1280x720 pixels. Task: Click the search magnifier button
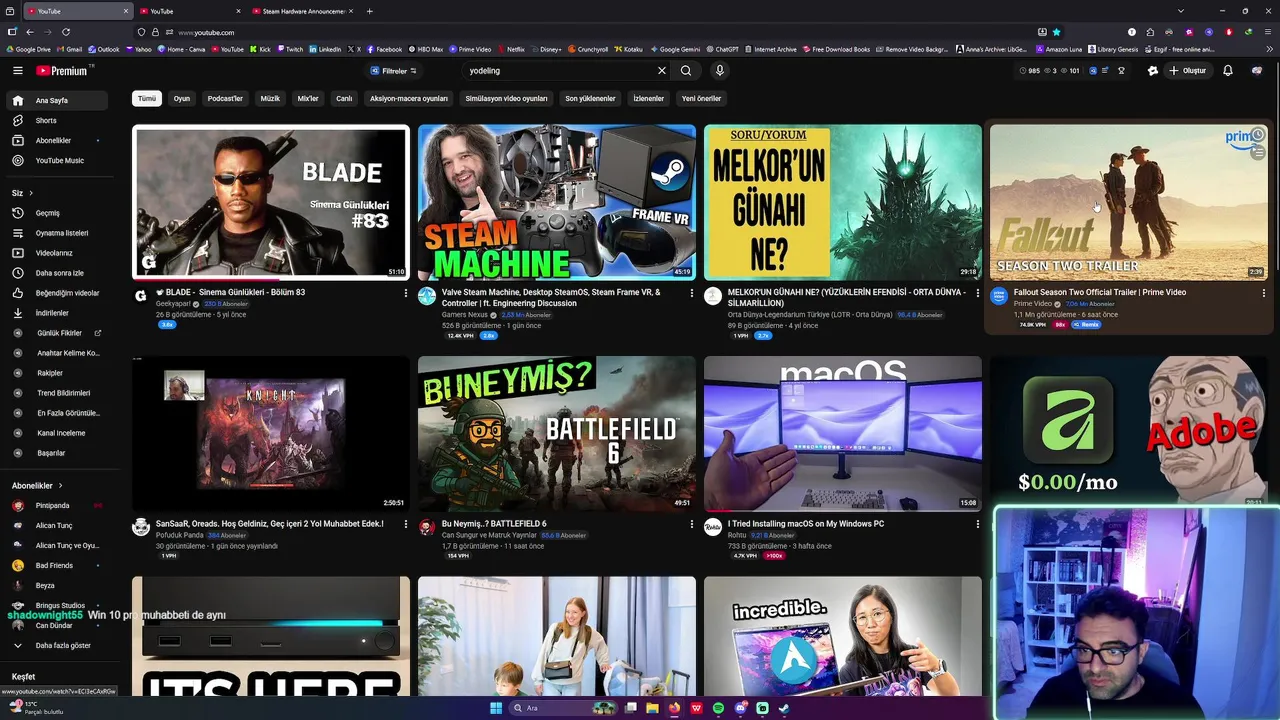(686, 71)
